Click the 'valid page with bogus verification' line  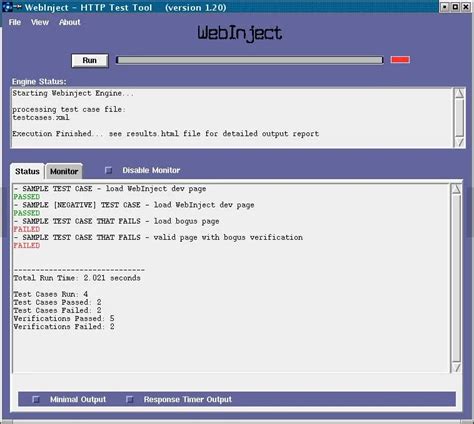158,237
